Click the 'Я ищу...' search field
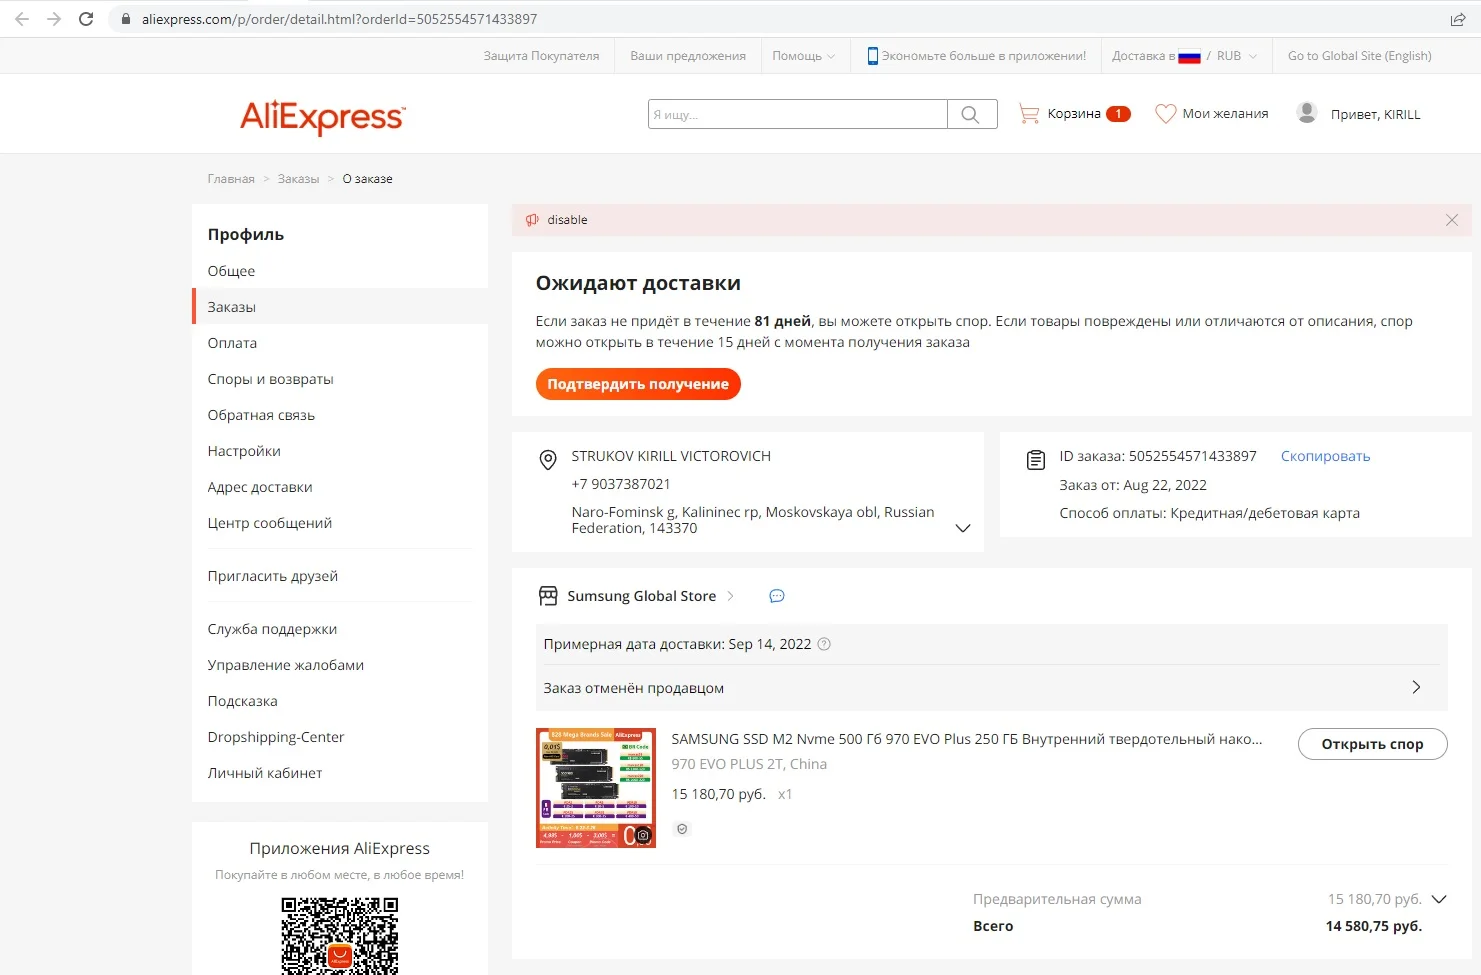The image size is (1481, 975). (x=798, y=114)
